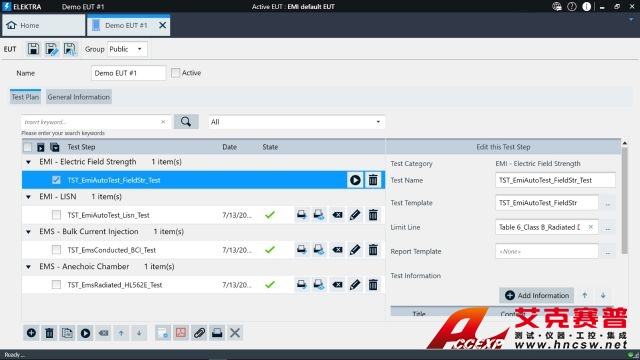Run the selected TST_EmiAutoTest_FieldStr_Test step
640x360 pixels.
click(355, 180)
